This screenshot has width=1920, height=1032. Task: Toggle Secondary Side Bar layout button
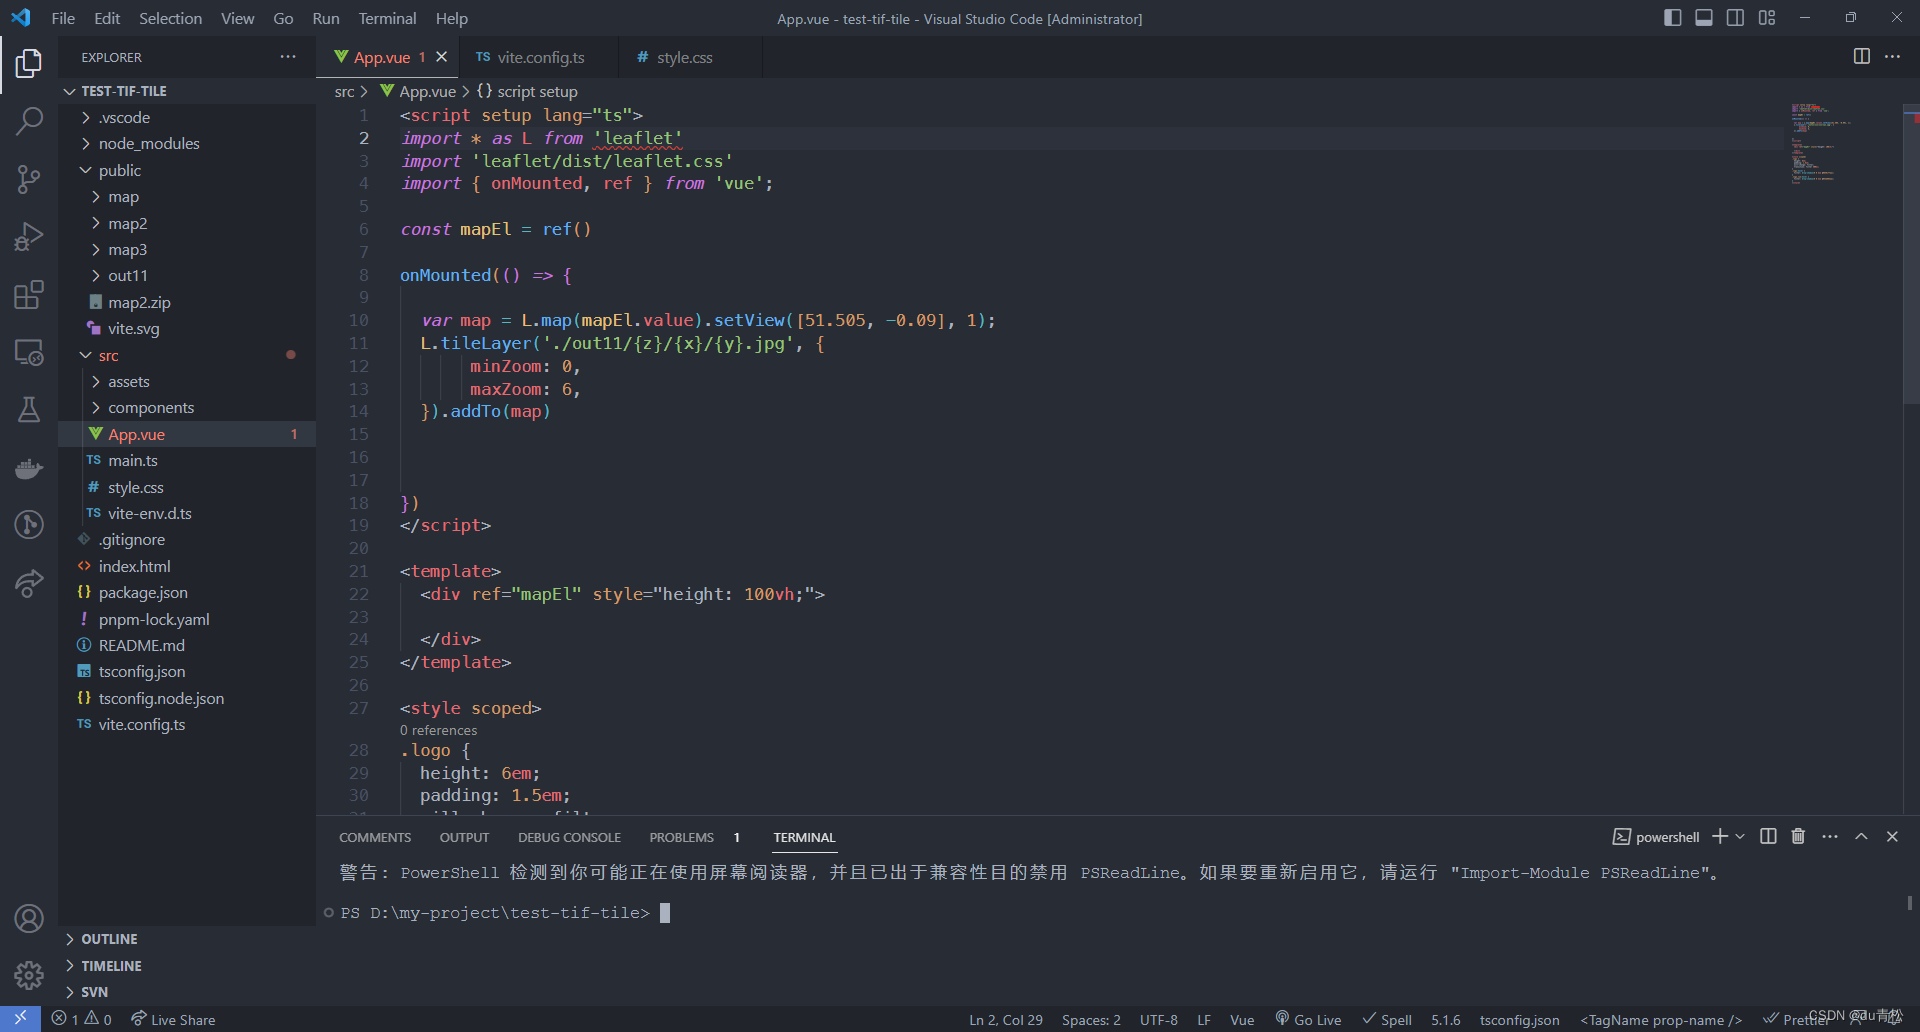click(1735, 18)
